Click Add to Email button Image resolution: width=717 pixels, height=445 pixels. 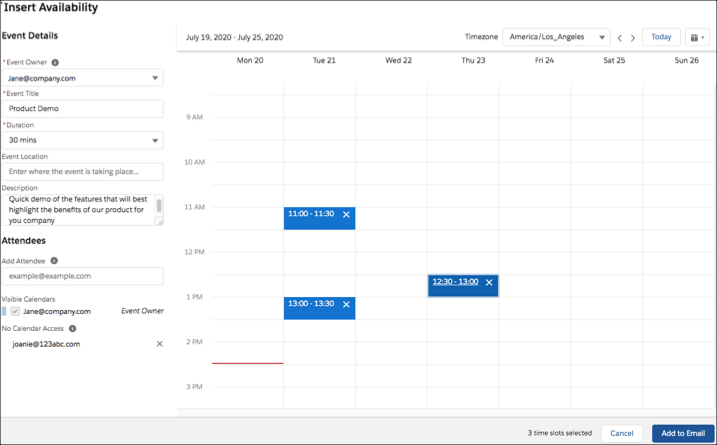coord(683,433)
